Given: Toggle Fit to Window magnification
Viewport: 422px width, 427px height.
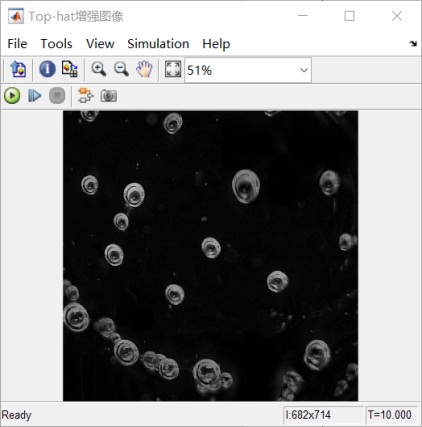Looking at the screenshot, I should 173,69.
